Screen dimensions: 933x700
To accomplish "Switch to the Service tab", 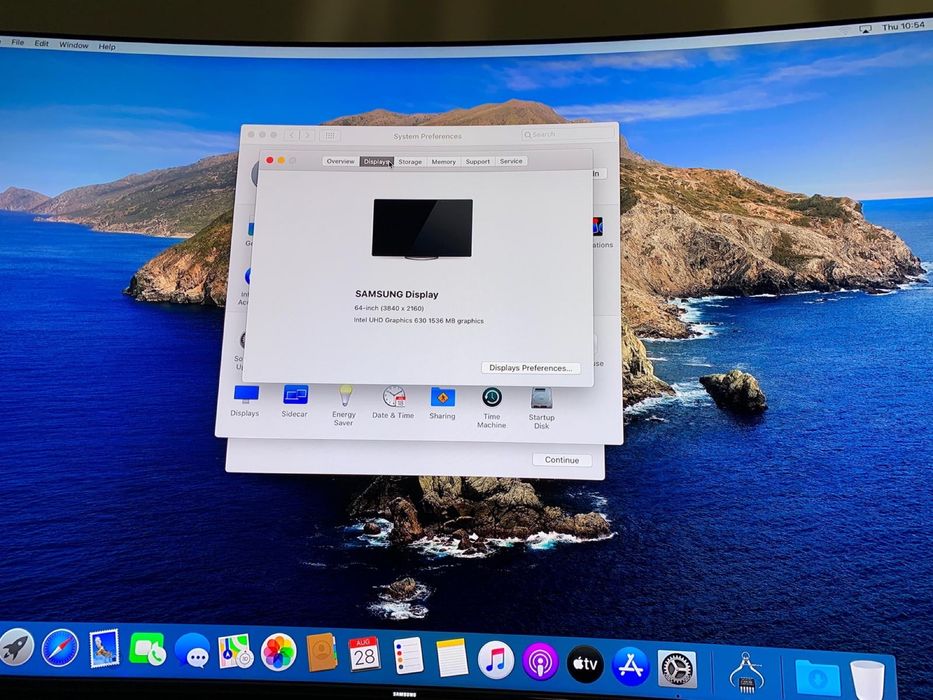I will pos(511,161).
